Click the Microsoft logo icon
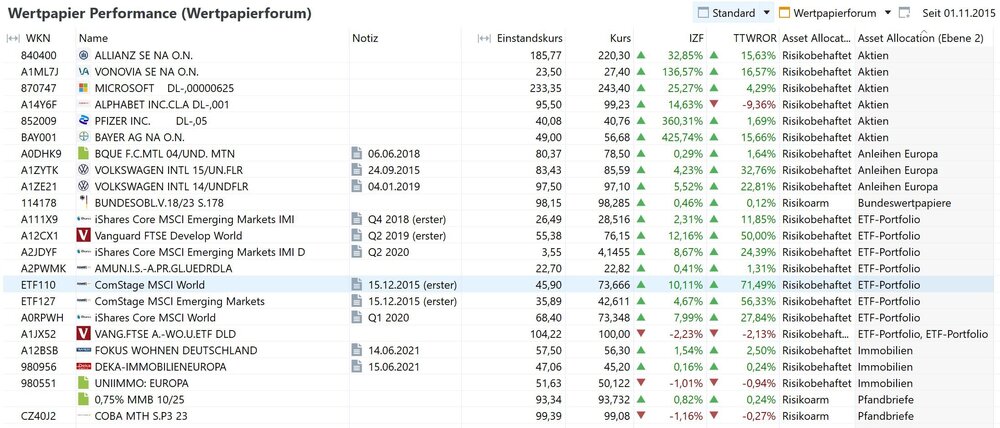Image resolution: width=1000 pixels, height=428 pixels. pyautogui.click(x=84, y=88)
